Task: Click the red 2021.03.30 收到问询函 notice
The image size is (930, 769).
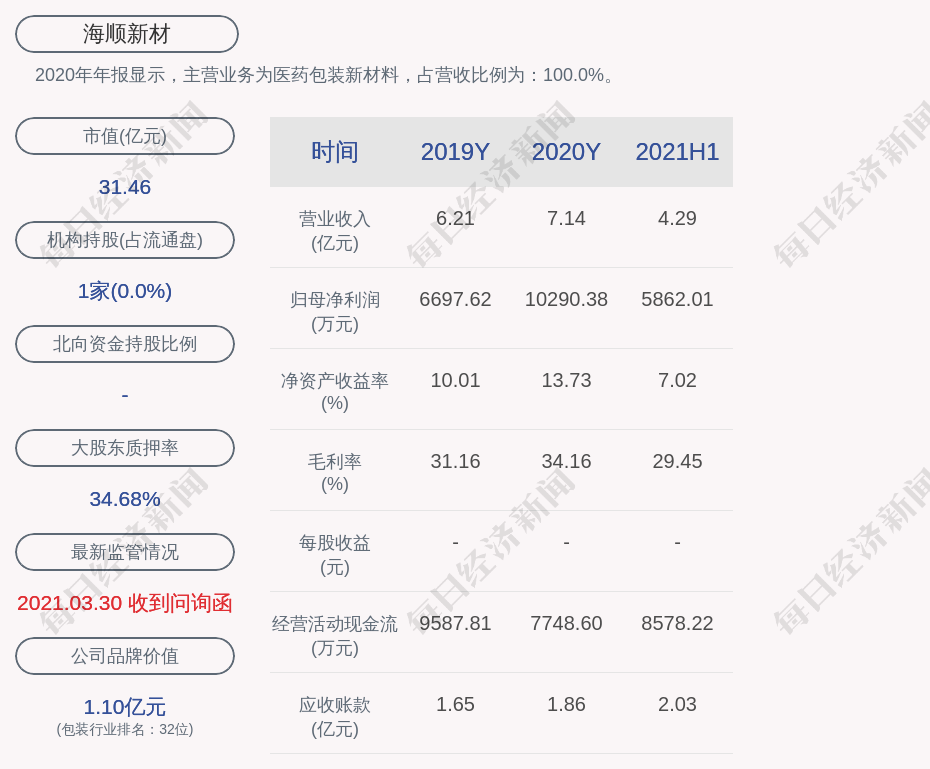Action: (x=125, y=603)
